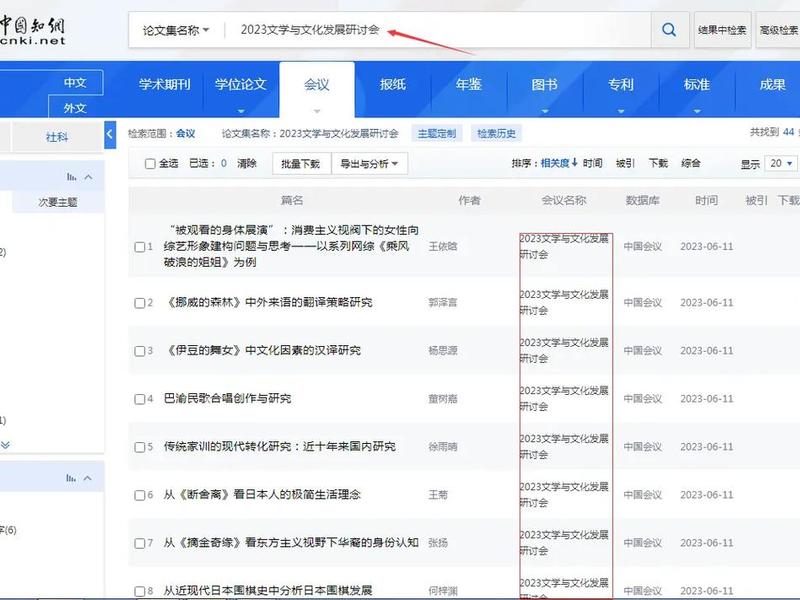Expand the 学位论文 tab arrow
Image resolution: width=800 pixels, height=600 pixels.
[x=241, y=111]
